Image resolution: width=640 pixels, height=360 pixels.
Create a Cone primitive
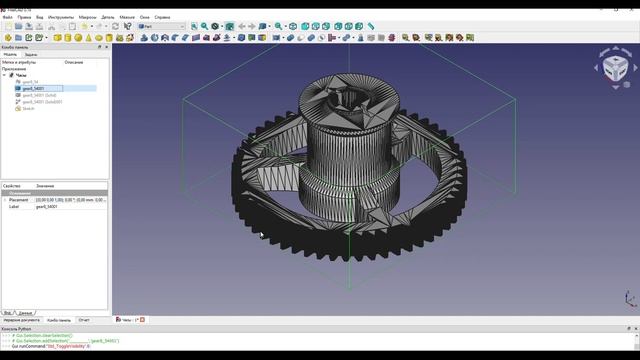point(88,38)
